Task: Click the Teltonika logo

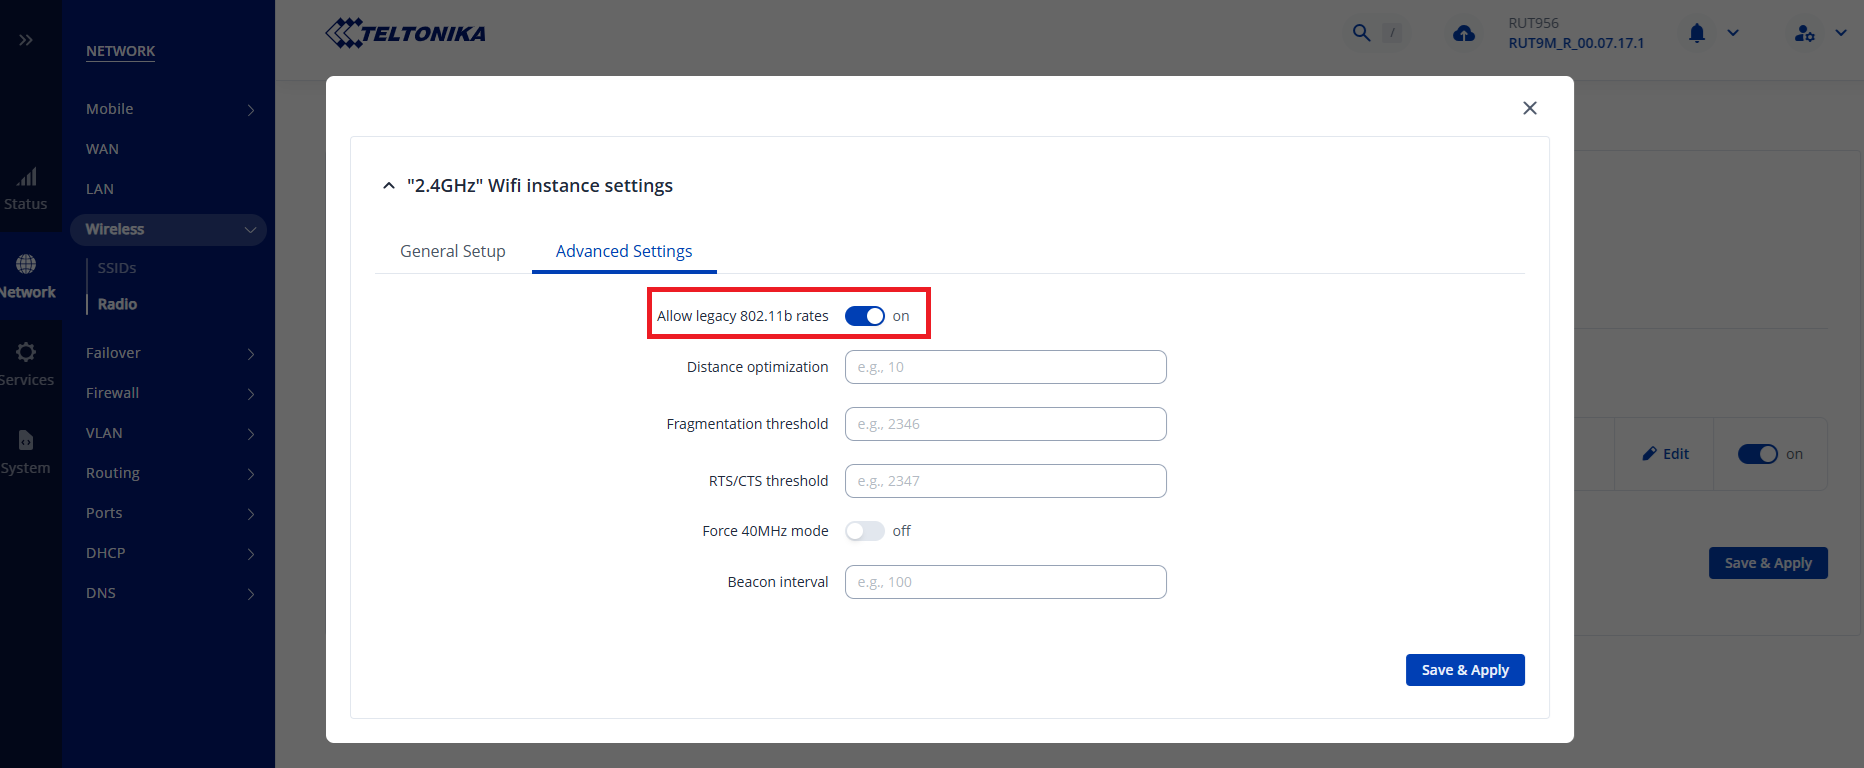Action: pos(405,34)
